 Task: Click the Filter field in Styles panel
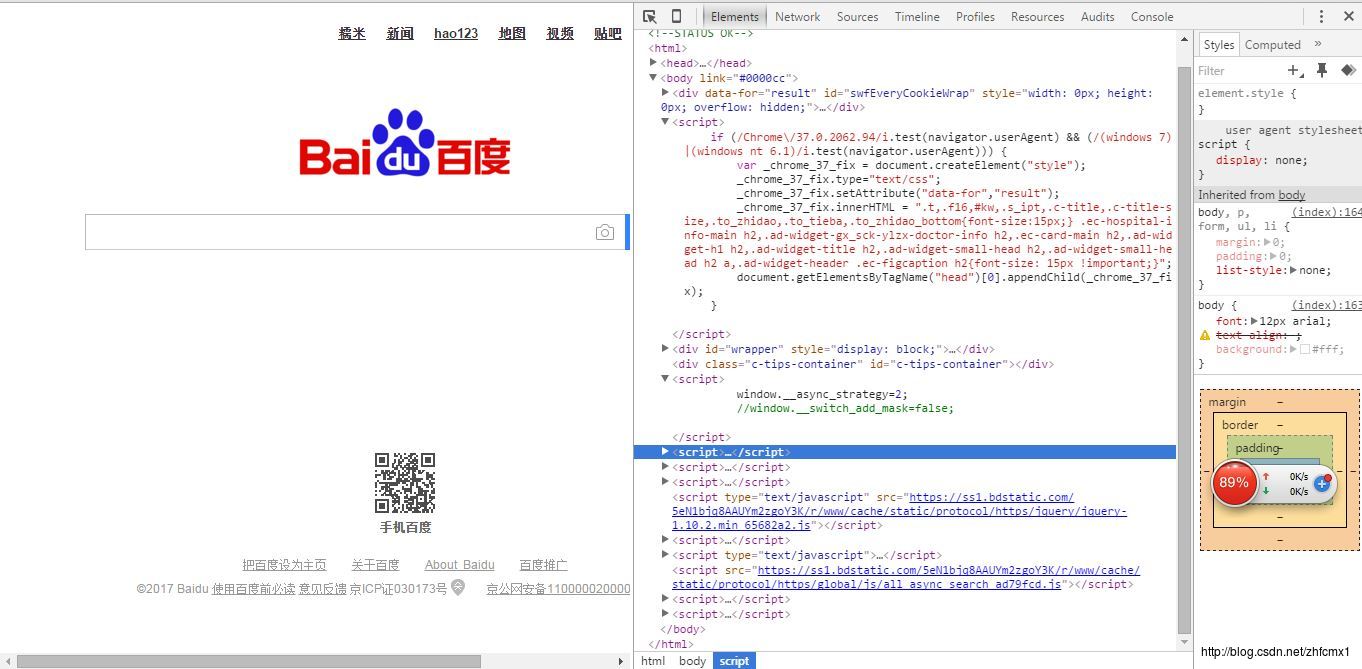pyautogui.click(x=1240, y=70)
